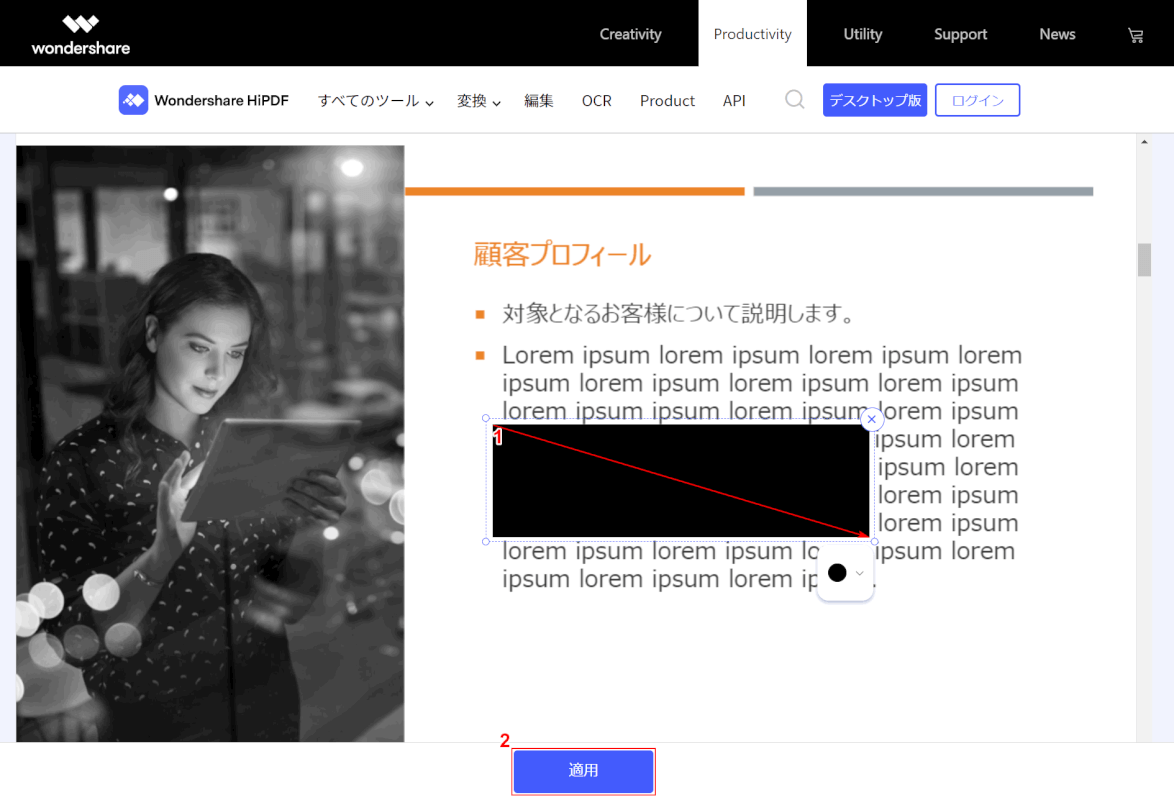The width and height of the screenshot is (1174, 800).
Task: Expand the すべてのツール menu
Action: 375,101
